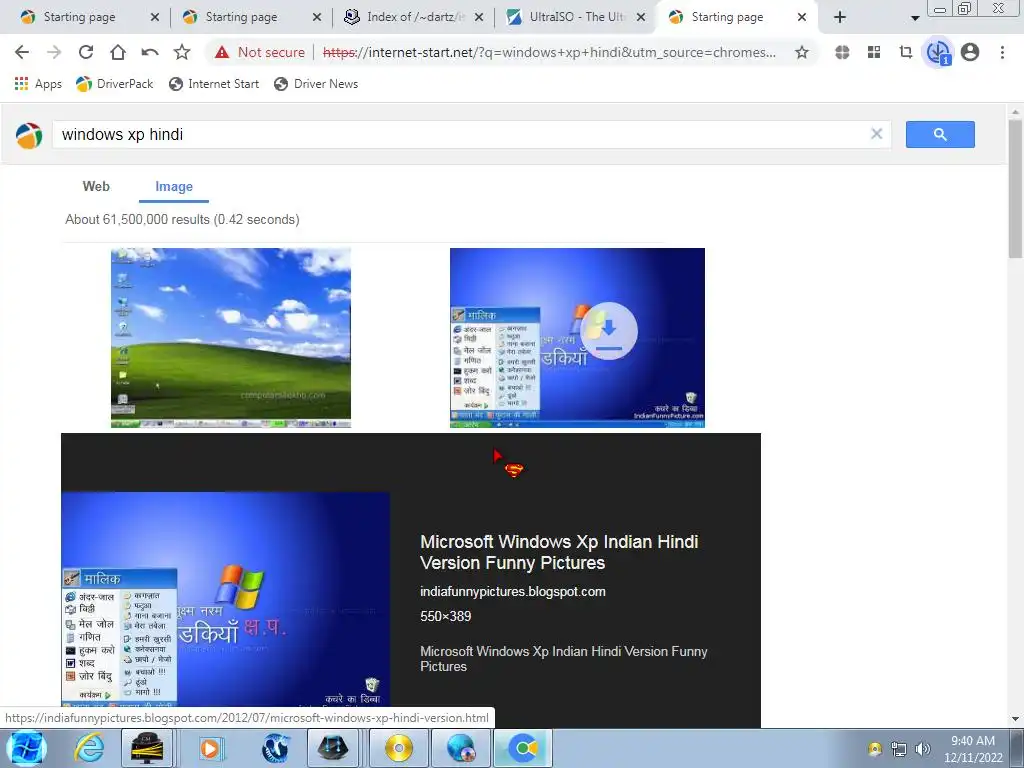This screenshot has height=768, width=1024.
Task: Open the tab search dropdown arrow
Action: 915,18
